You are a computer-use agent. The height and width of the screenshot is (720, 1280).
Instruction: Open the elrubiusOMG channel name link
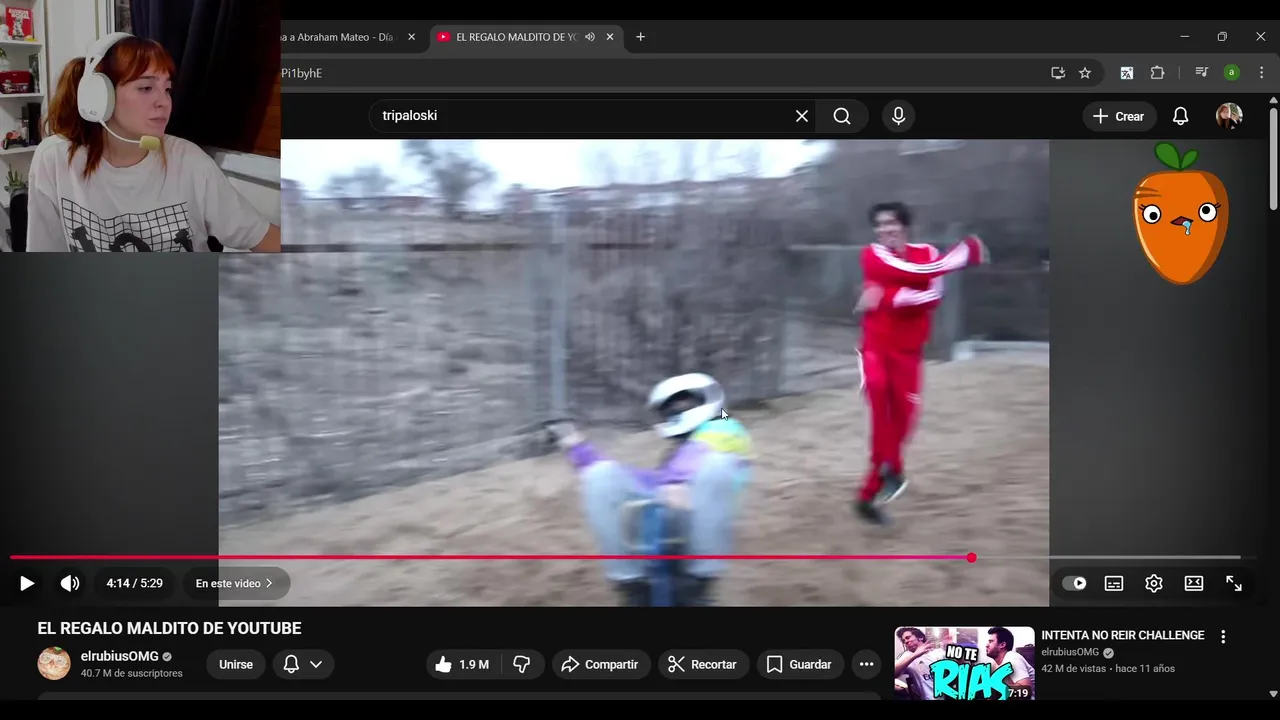[120, 656]
